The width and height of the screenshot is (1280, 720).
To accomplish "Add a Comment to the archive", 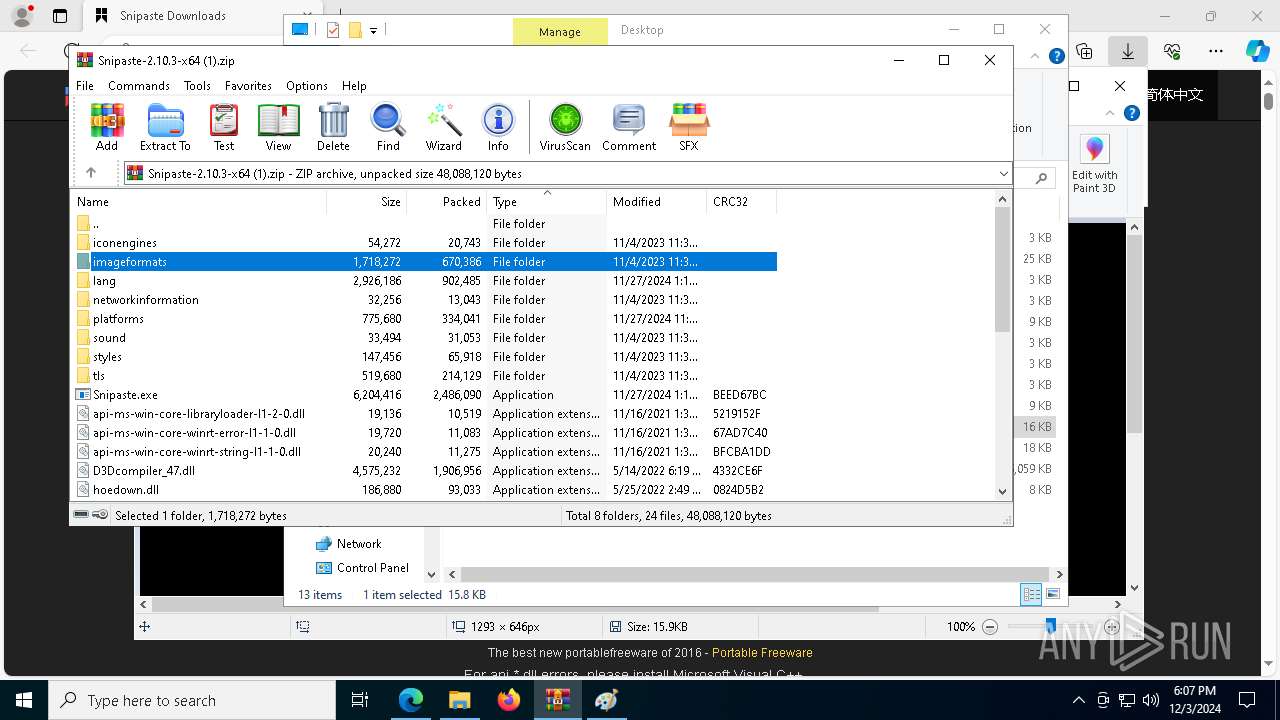I will point(629,127).
